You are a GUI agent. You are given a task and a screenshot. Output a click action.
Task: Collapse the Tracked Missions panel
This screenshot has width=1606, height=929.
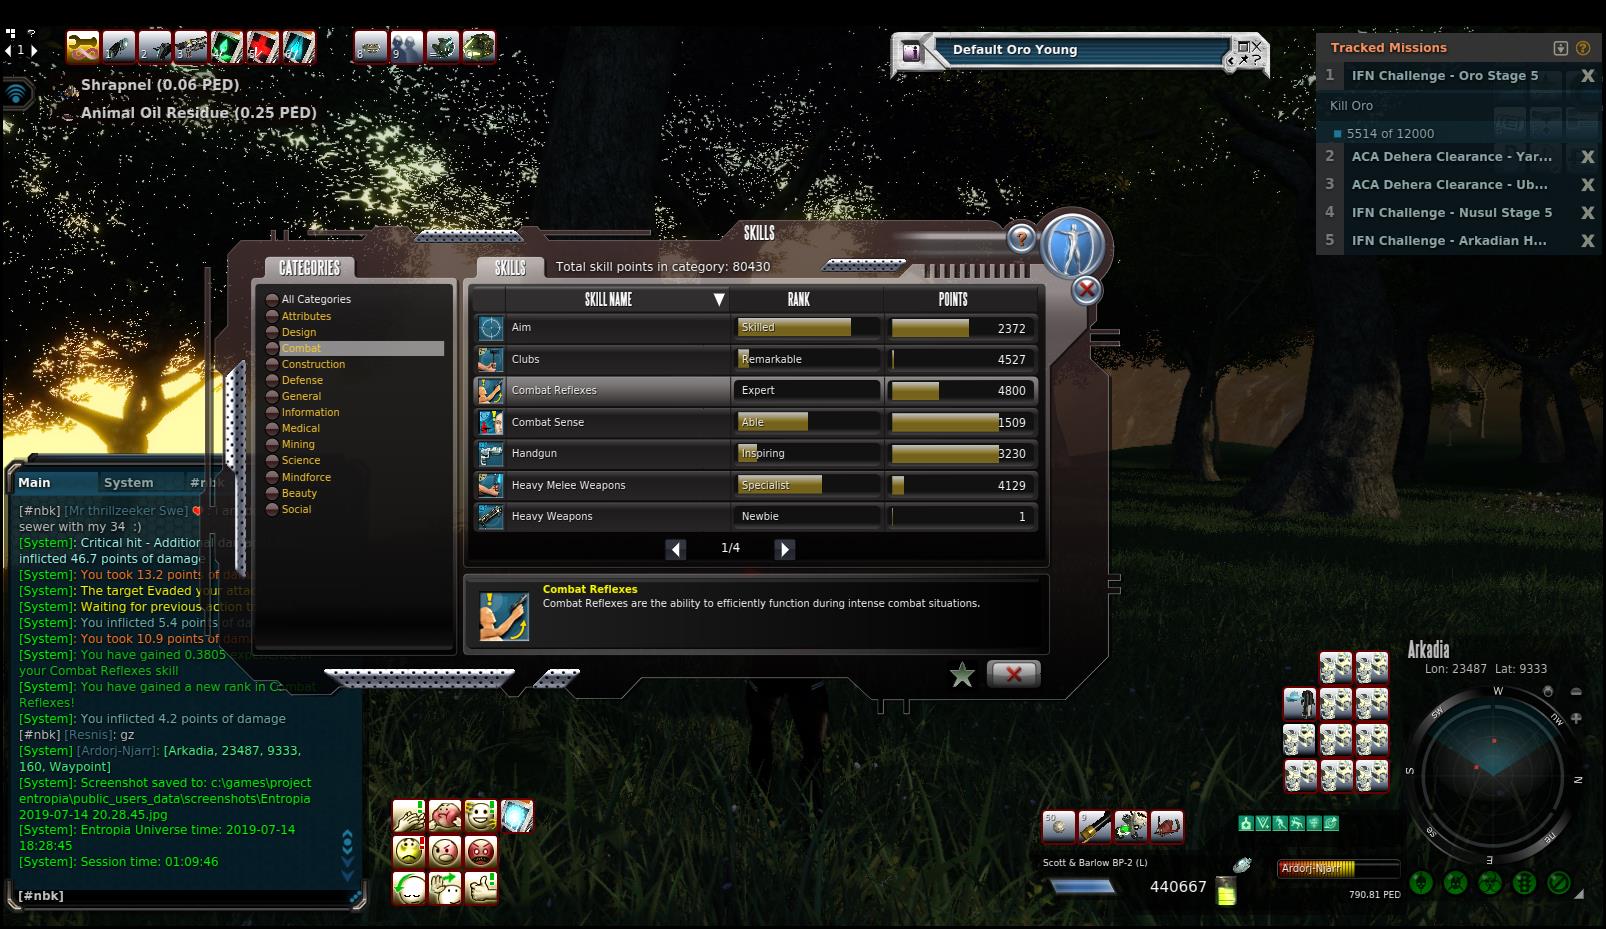1560,48
